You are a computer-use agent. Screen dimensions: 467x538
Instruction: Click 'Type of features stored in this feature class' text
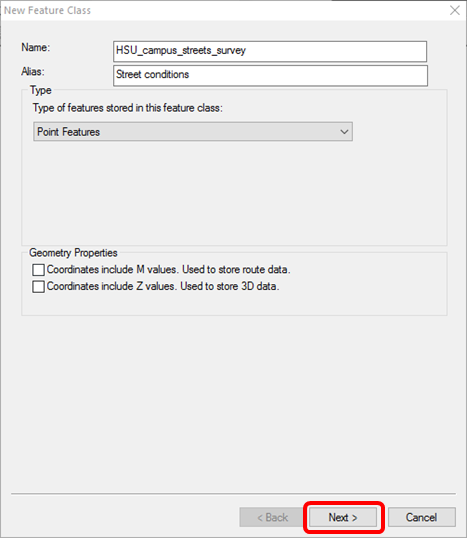point(128,108)
